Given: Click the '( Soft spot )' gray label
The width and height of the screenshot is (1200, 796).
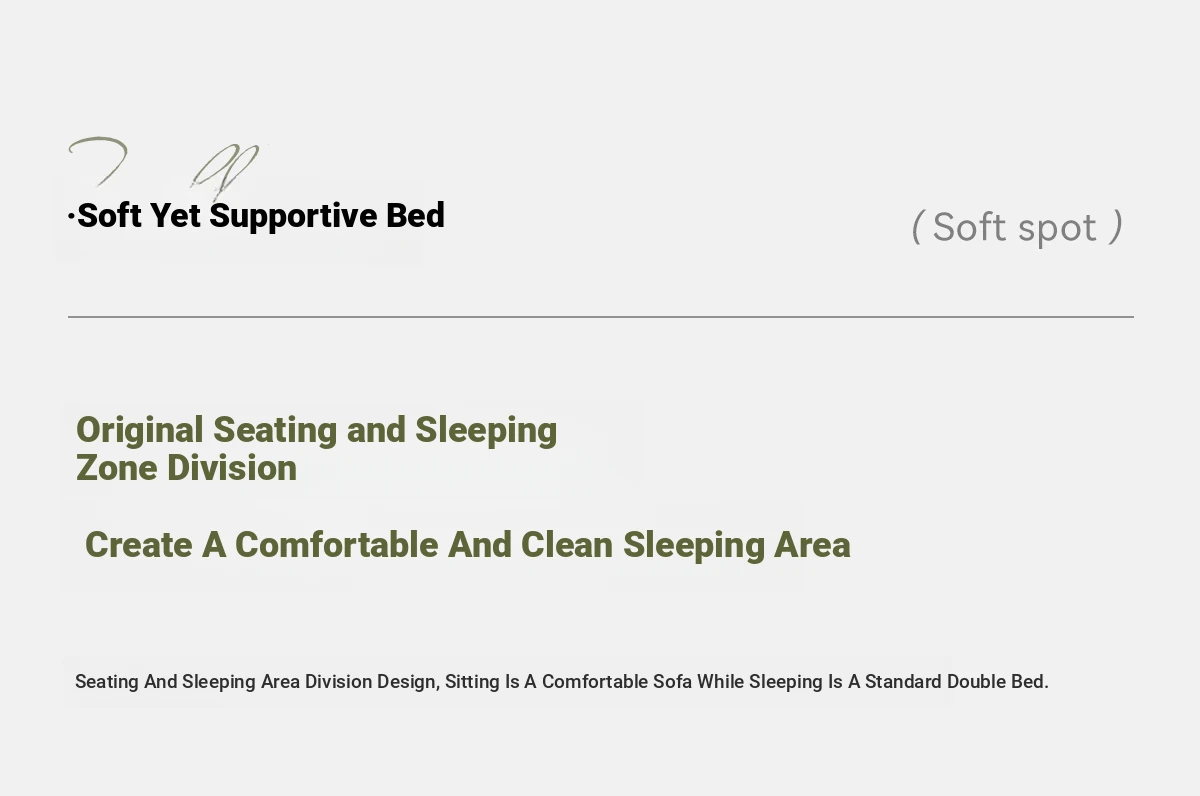Looking at the screenshot, I should click(x=1017, y=228).
